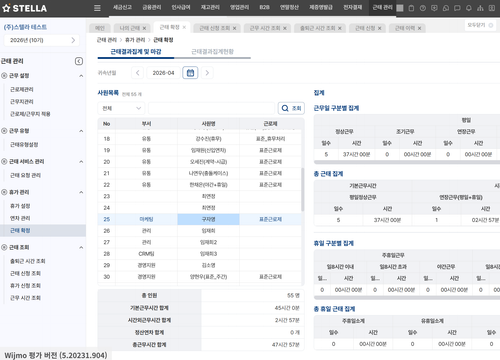Open the 2026년 (10기) fiscal year selector
The image size is (500, 360).
[42, 40]
